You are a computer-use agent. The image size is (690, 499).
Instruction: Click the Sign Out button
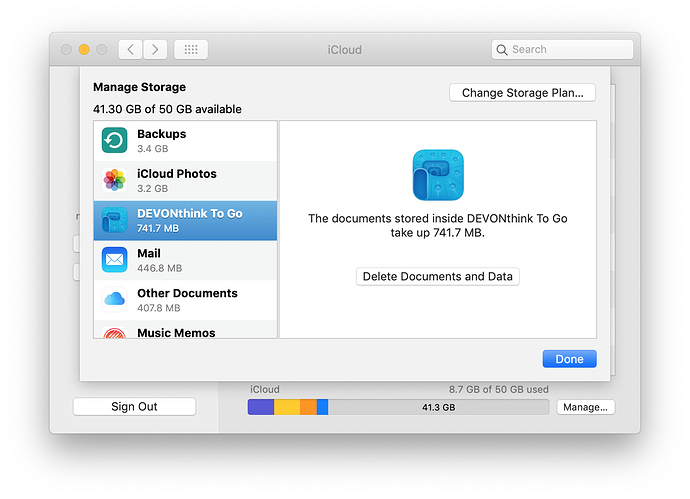[134, 407]
